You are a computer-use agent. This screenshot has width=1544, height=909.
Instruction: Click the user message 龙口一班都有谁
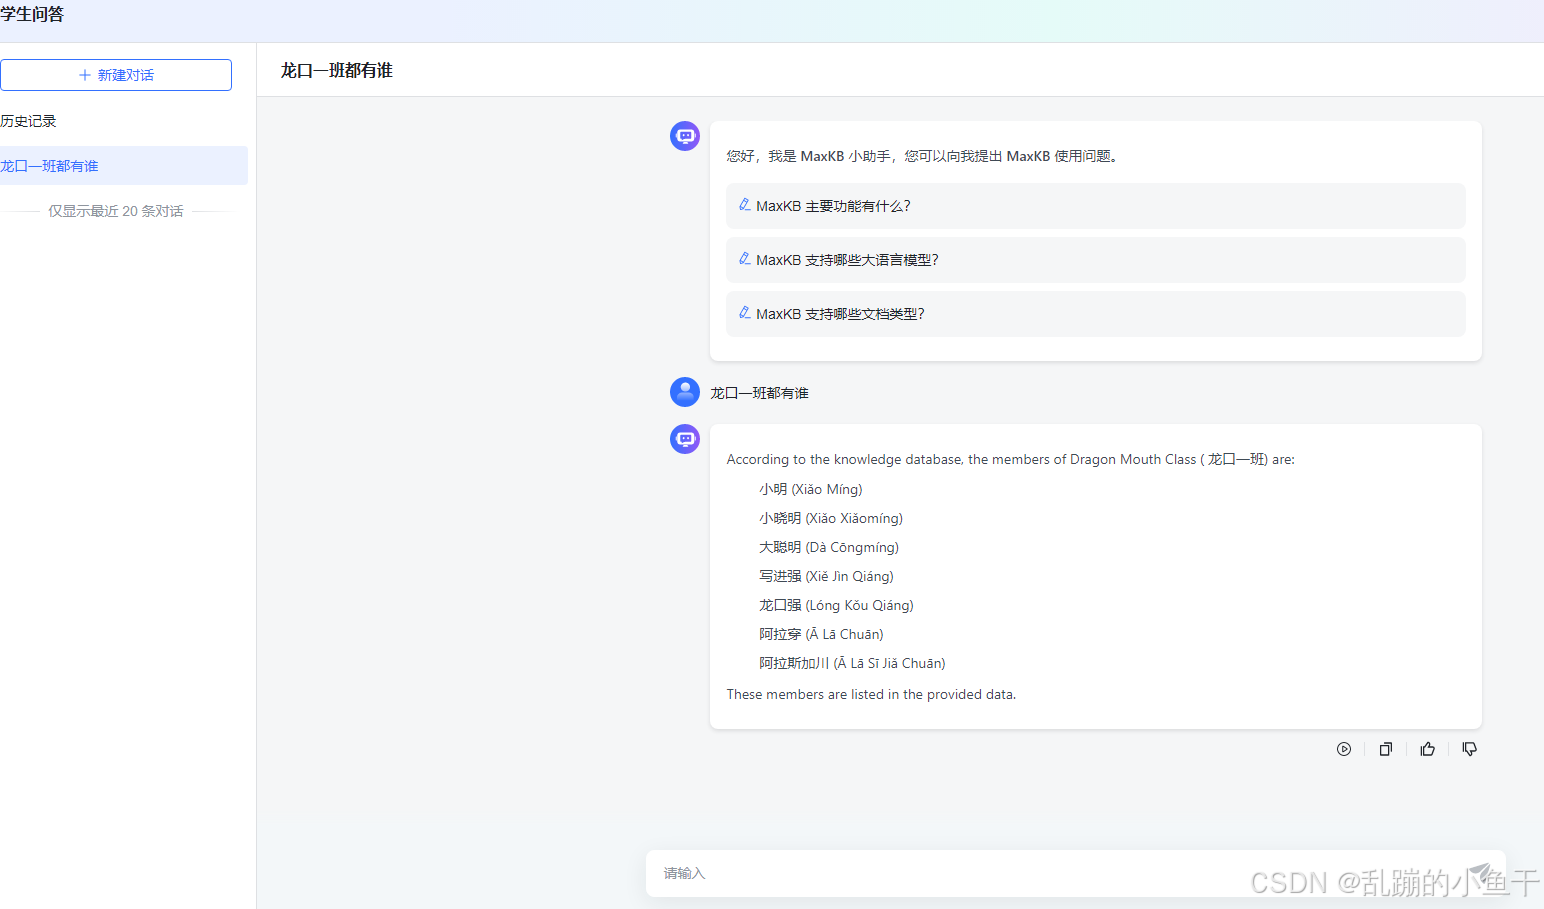759,393
